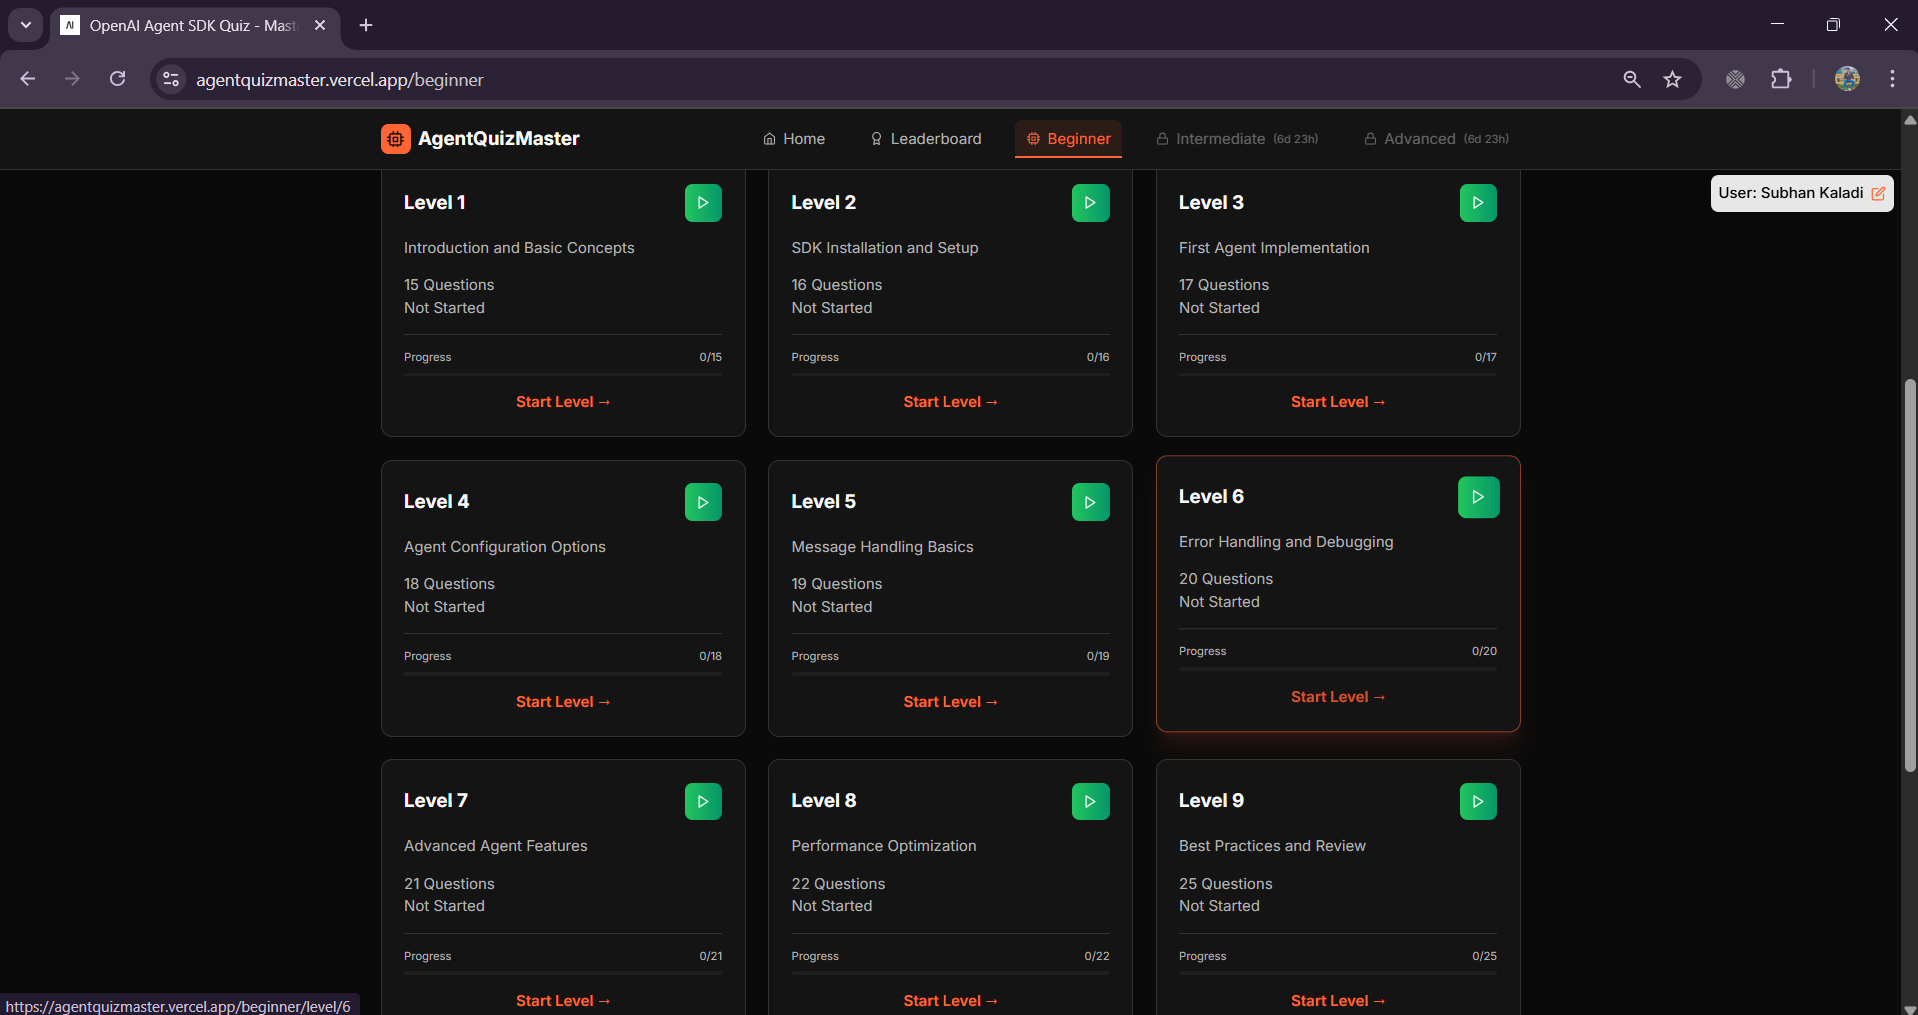Click the User: Subhan Kaladi badge
1918x1015 pixels.
[x=1802, y=193]
